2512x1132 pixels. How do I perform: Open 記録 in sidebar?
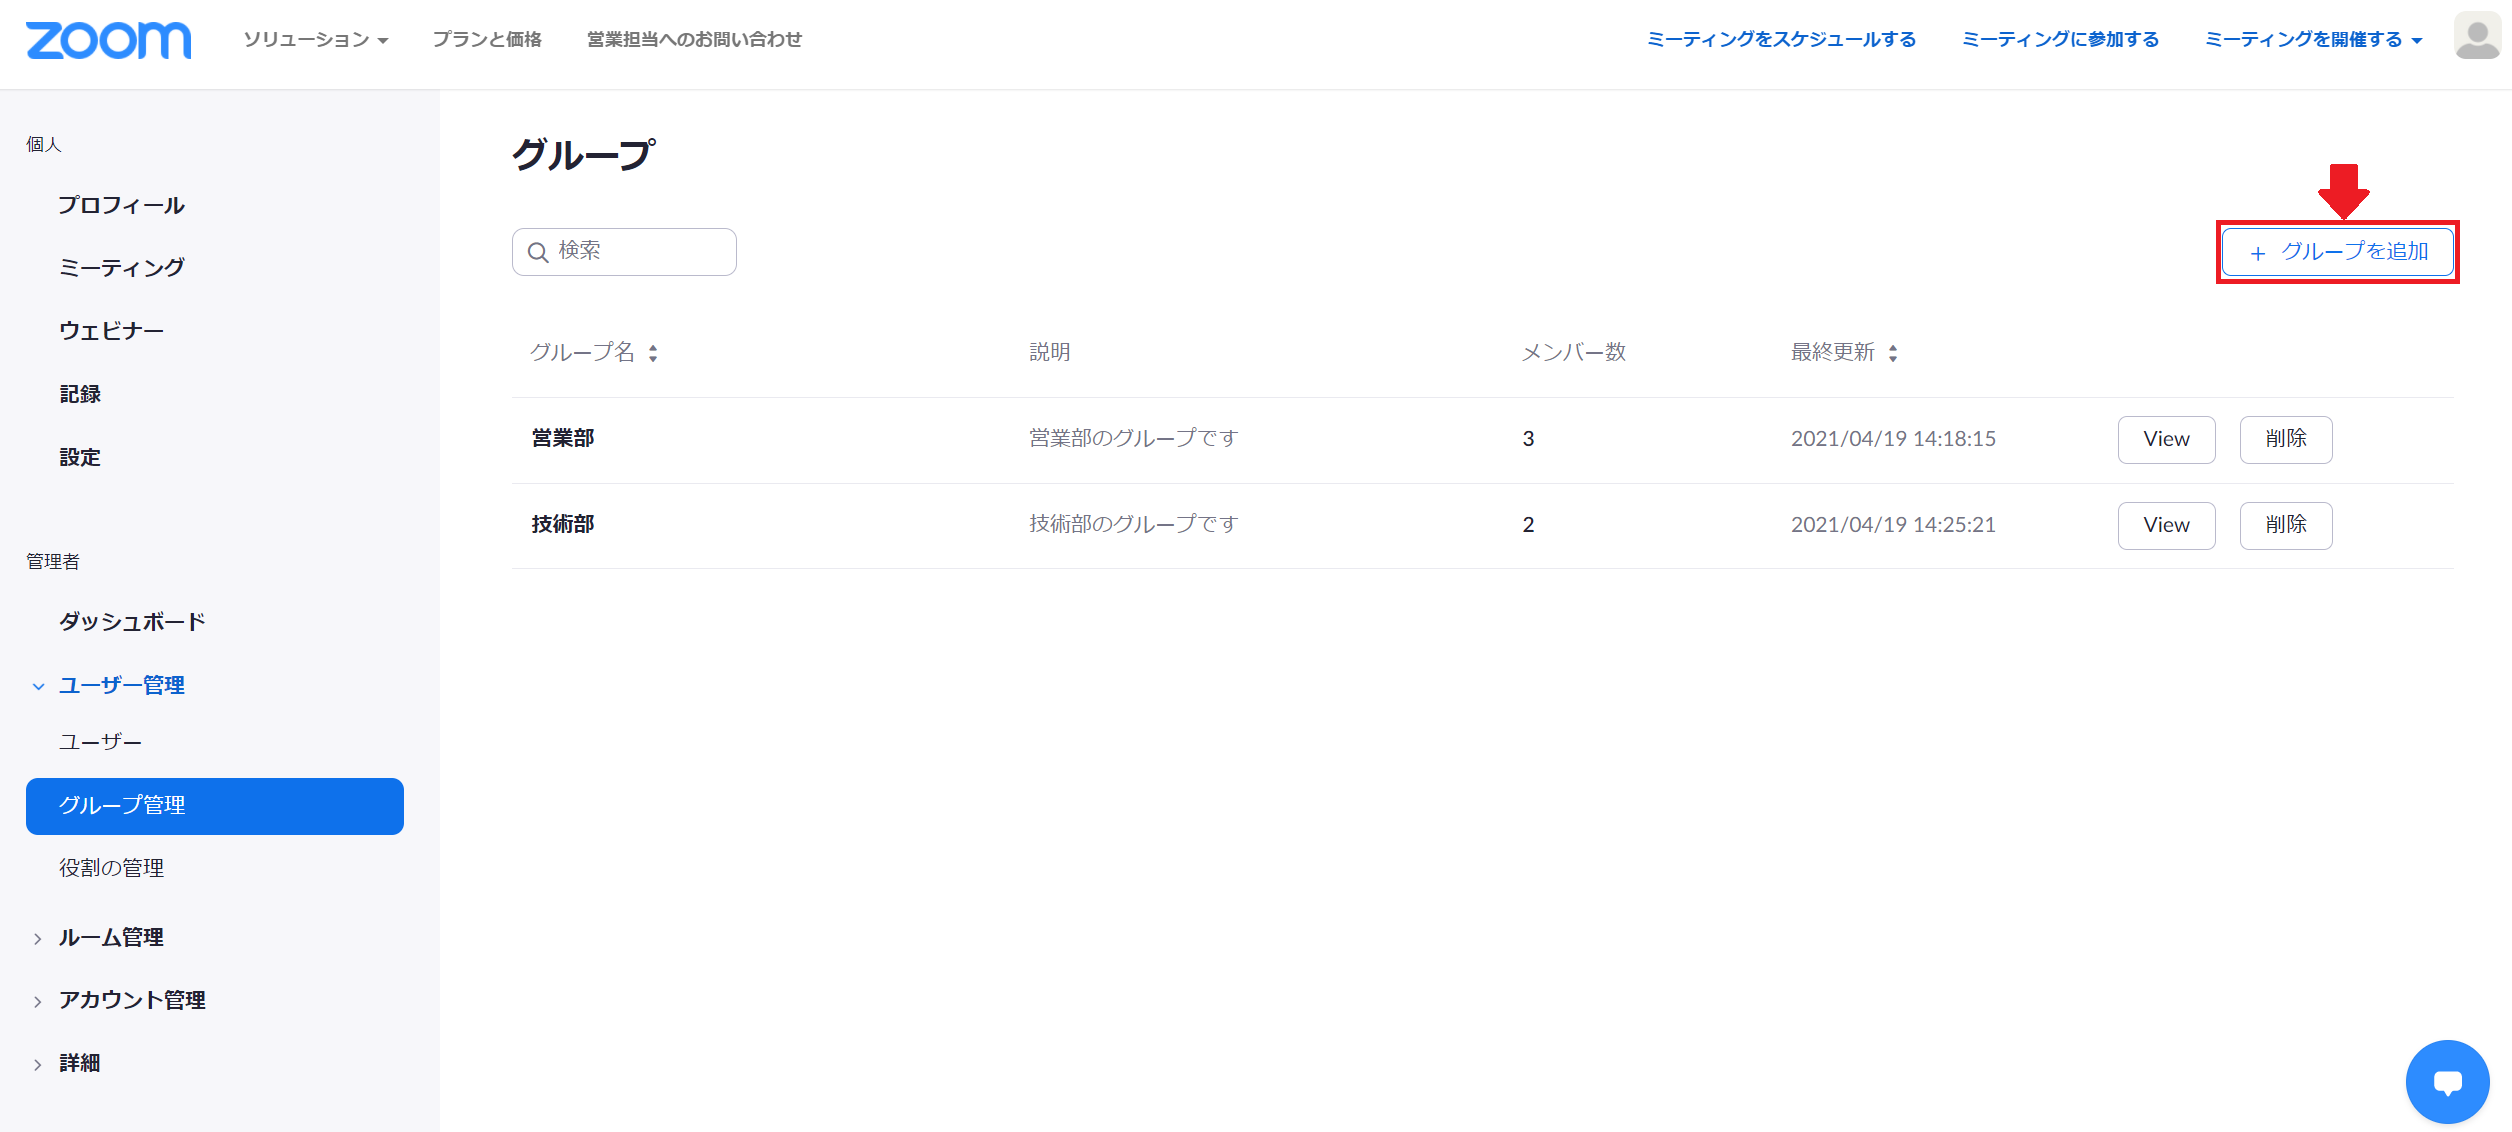coord(80,394)
